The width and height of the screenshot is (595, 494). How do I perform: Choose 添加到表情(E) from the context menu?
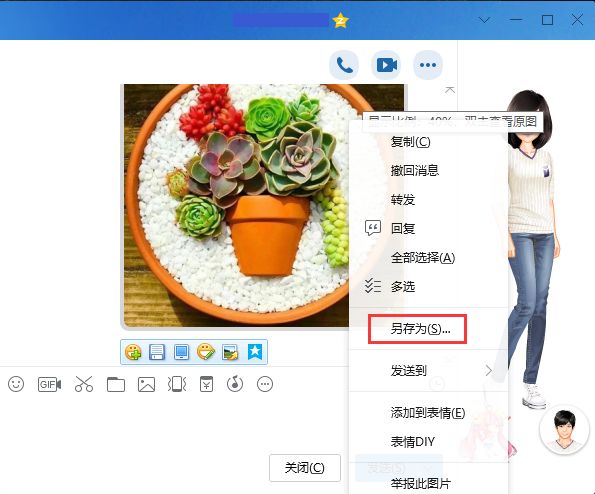pos(429,412)
